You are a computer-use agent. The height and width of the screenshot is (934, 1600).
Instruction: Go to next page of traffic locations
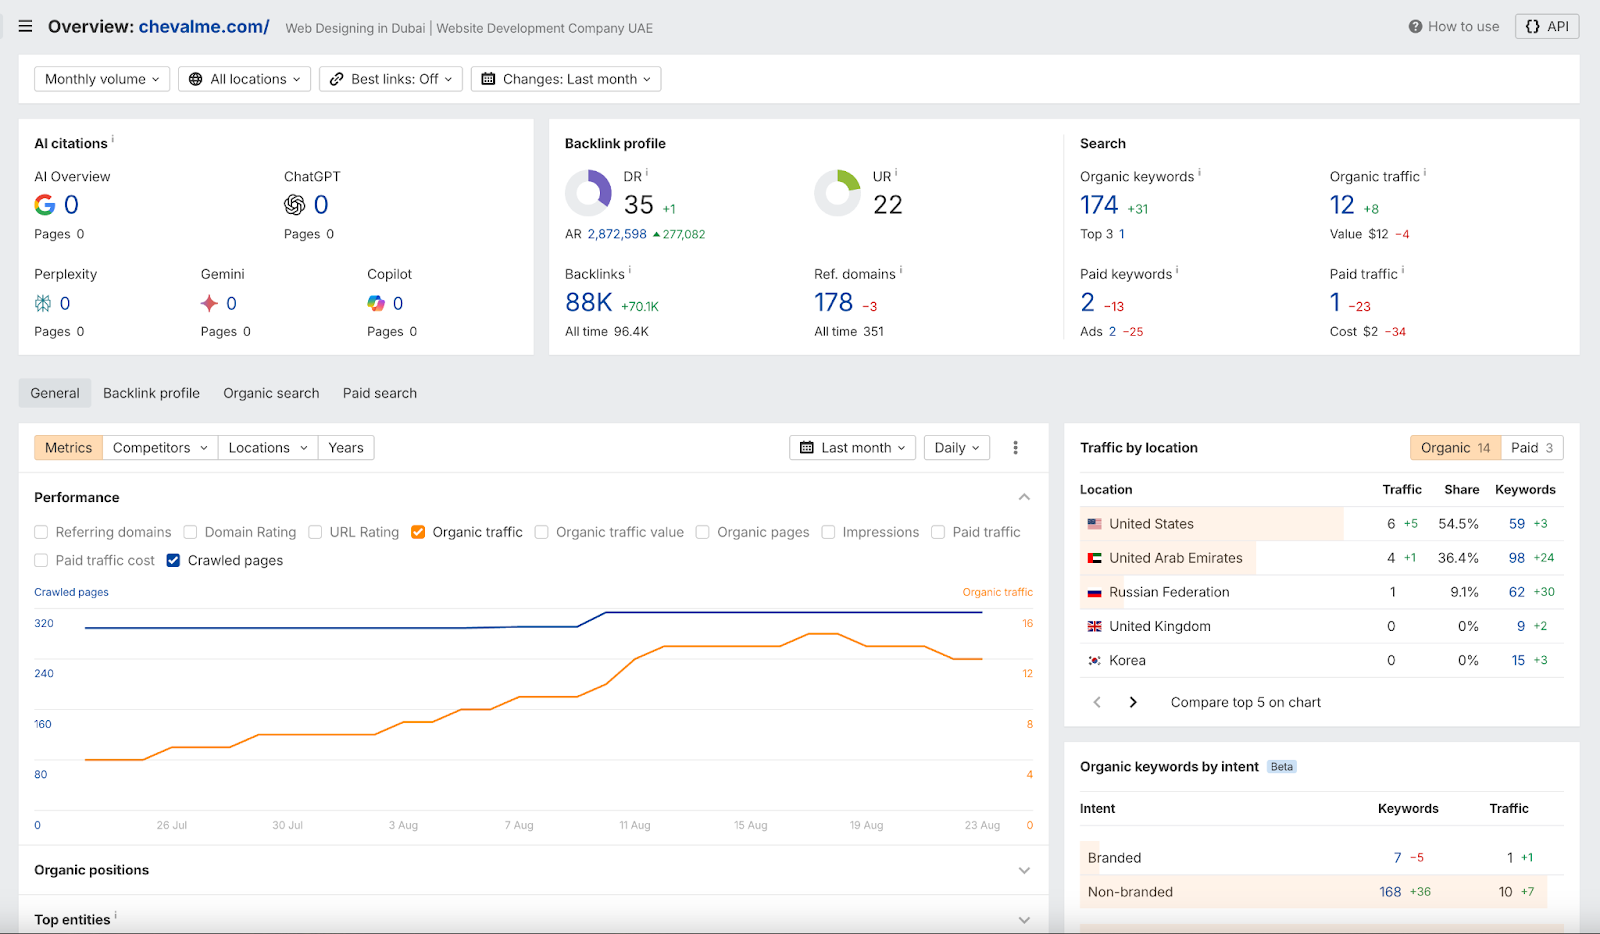point(1133,702)
